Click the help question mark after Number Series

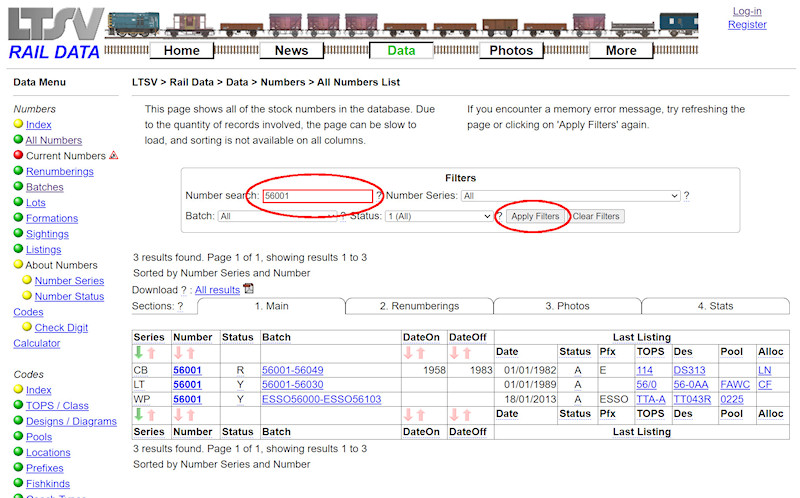(686, 196)
